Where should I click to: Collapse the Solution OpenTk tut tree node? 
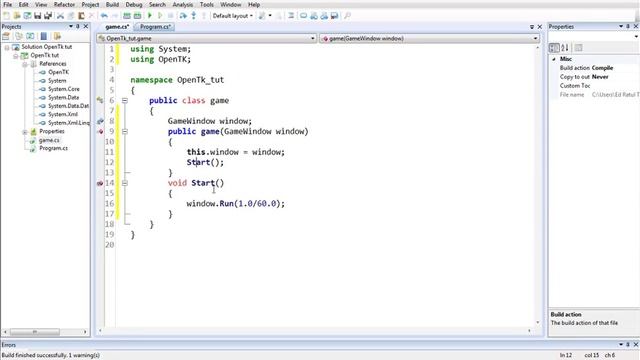click(x=7, y=47)
